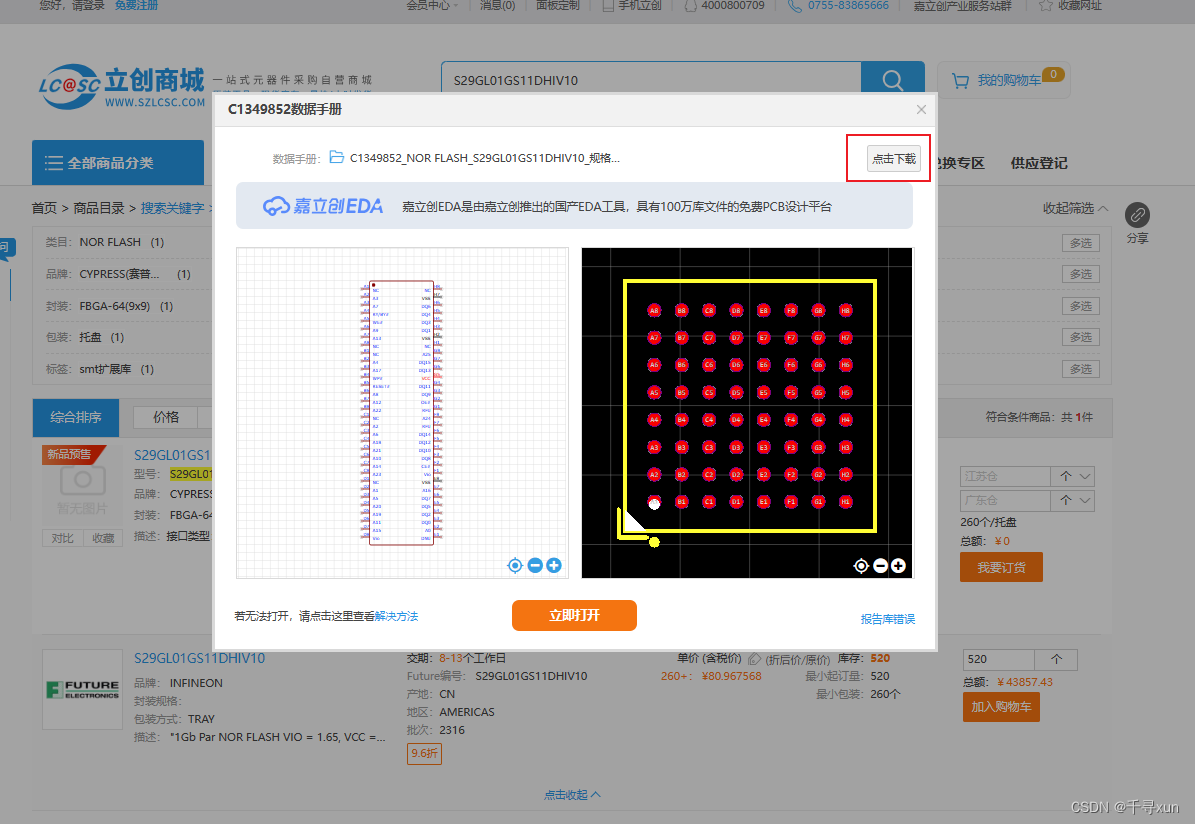Click the shopping cart icon
The width and height of the screenshot is (1195, 824).
tap(960, 80)
